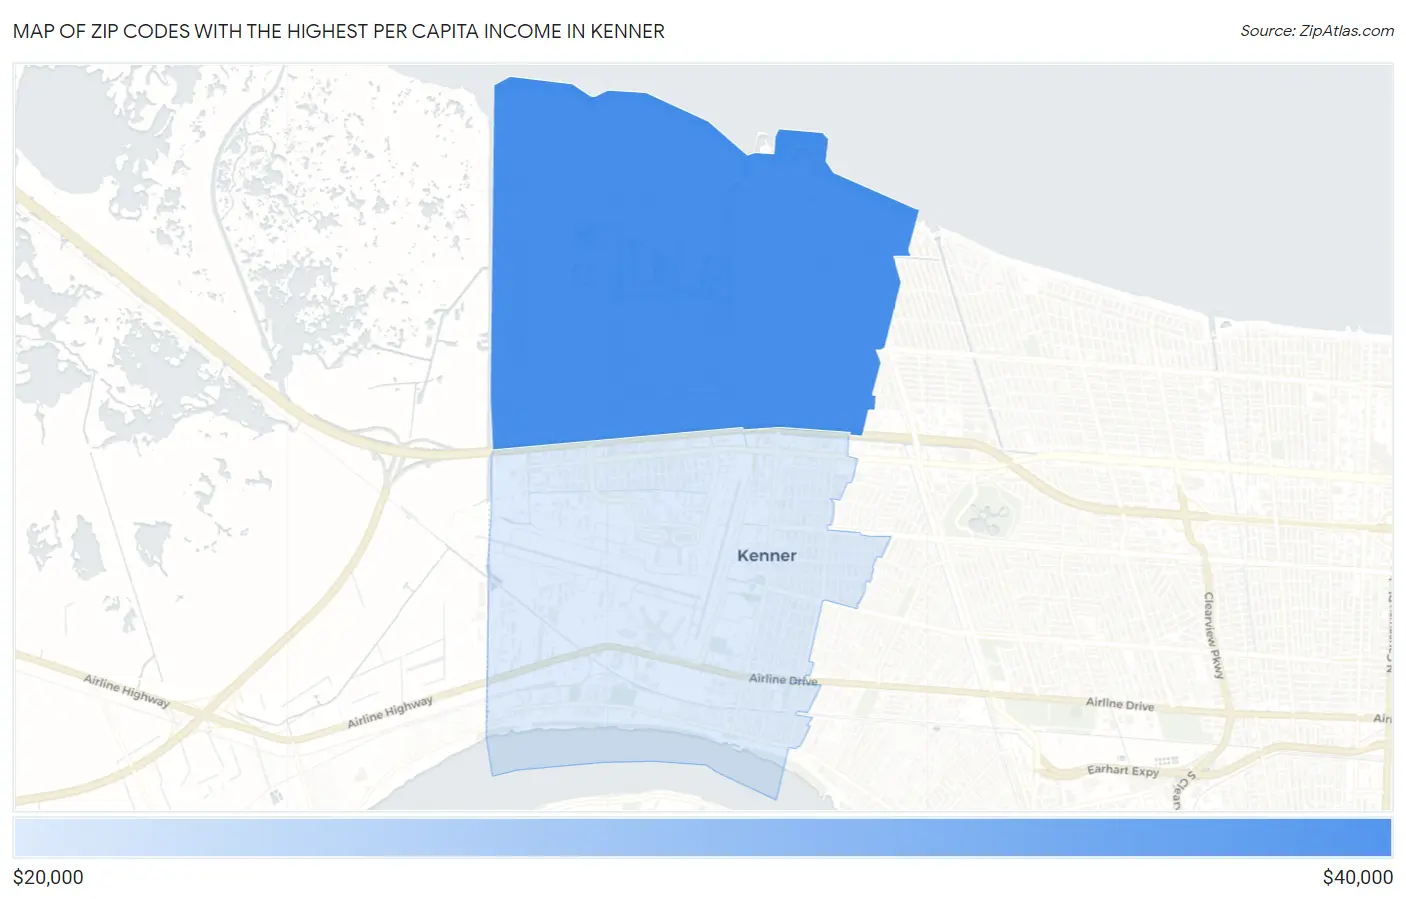Click the Kenner city label on the map
The image size is (1406, 899).
tap(767, 555)
